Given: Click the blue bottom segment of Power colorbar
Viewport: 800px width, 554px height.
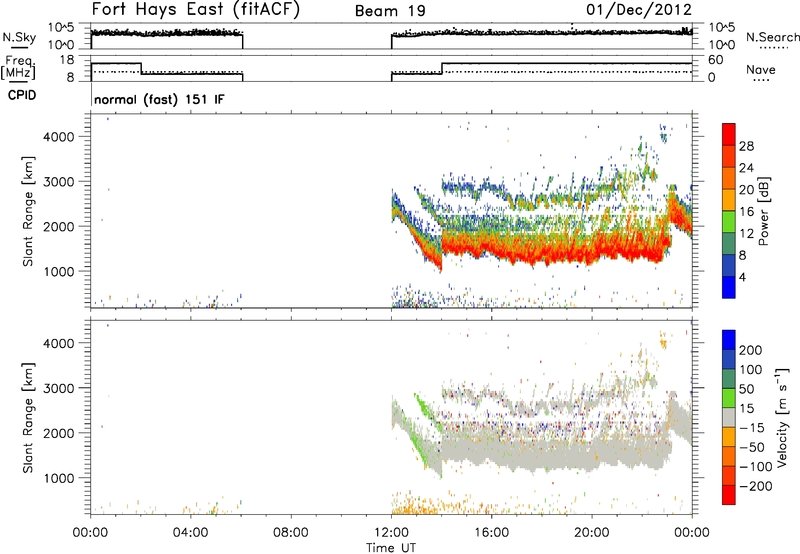Looking at the screenshot, I should tap(729, 287).
